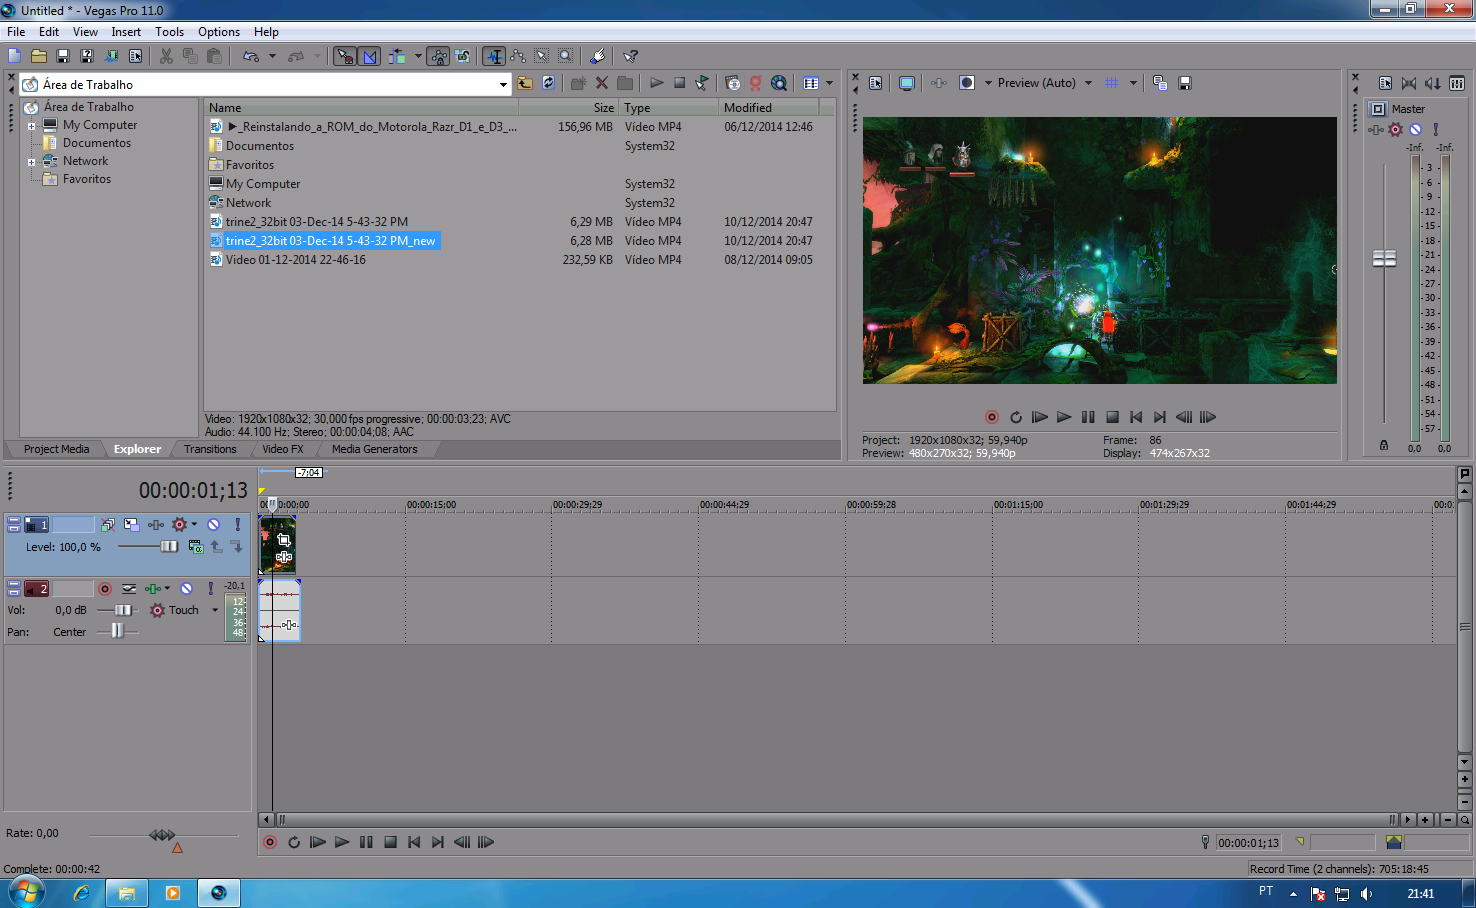Create a new project via toolbar icon
Viewport: 1476px width, 908px height.
15,56
